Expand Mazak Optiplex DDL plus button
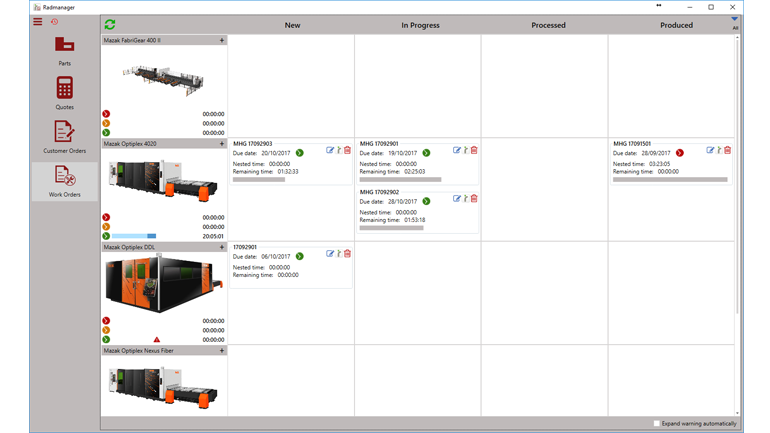Screen dimensions: 770x433 coord(222,247)
